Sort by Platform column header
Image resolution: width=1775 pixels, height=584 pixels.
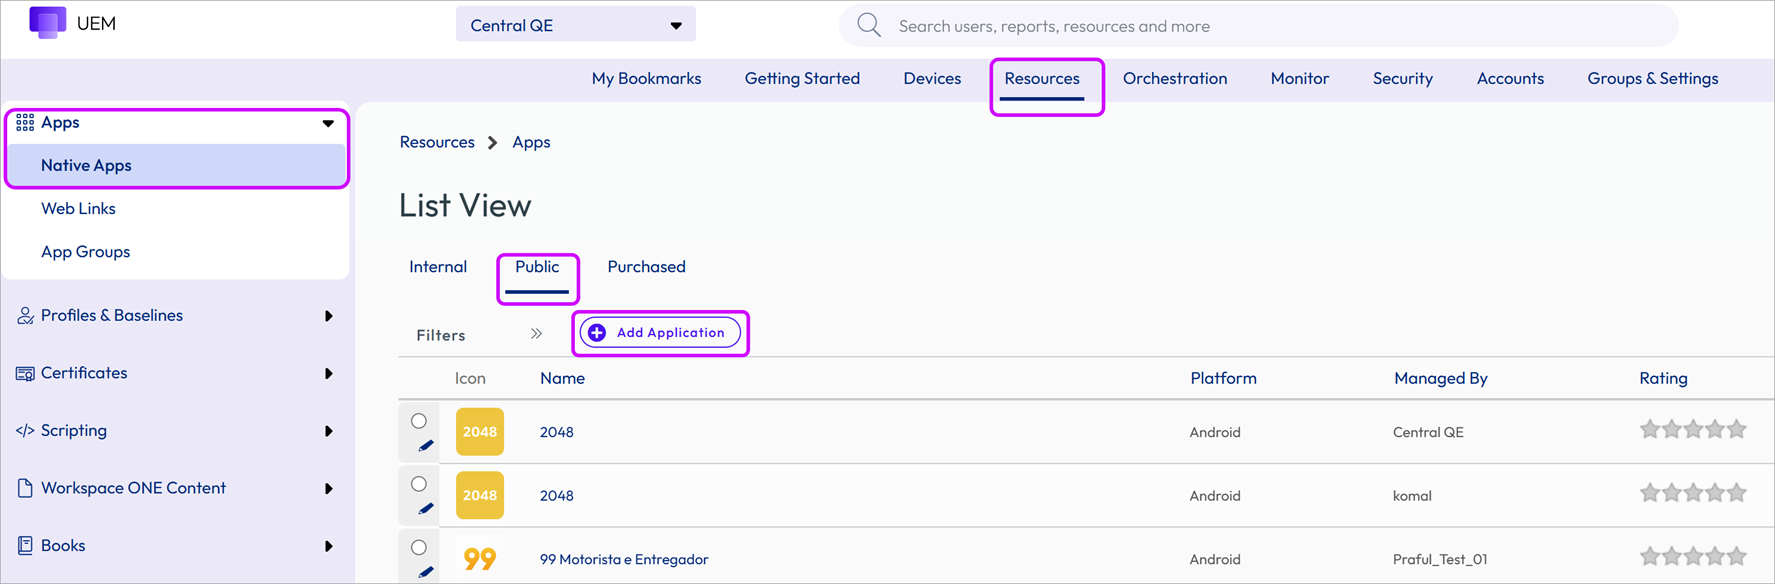1223,378
